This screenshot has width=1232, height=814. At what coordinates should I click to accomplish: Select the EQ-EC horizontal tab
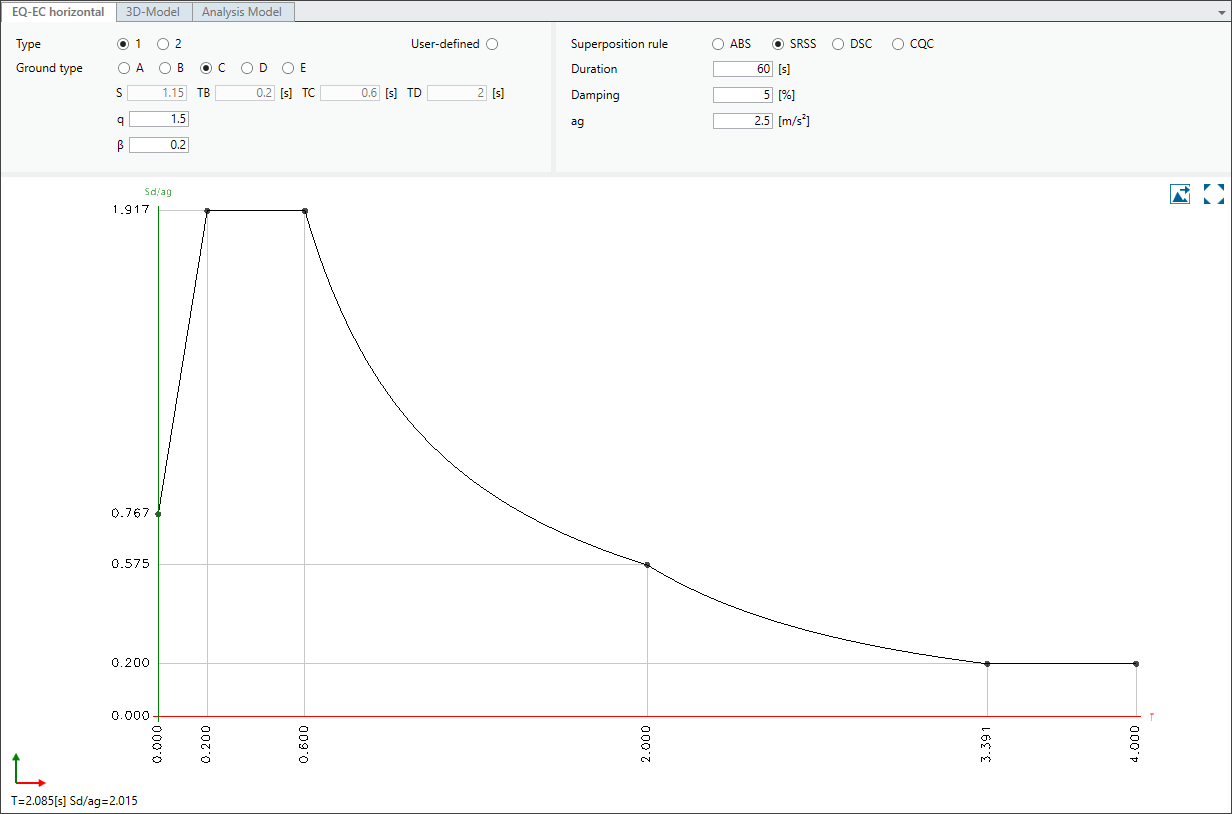pyautogui.click(x=58, y=12)
